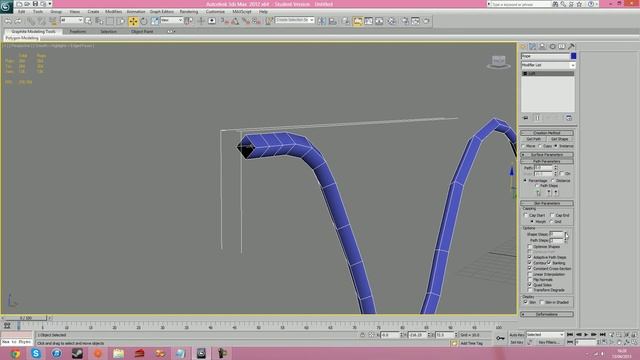Open Chrome from the taskbar
Viewport: 640px width, 360px height.
(15, 353)
